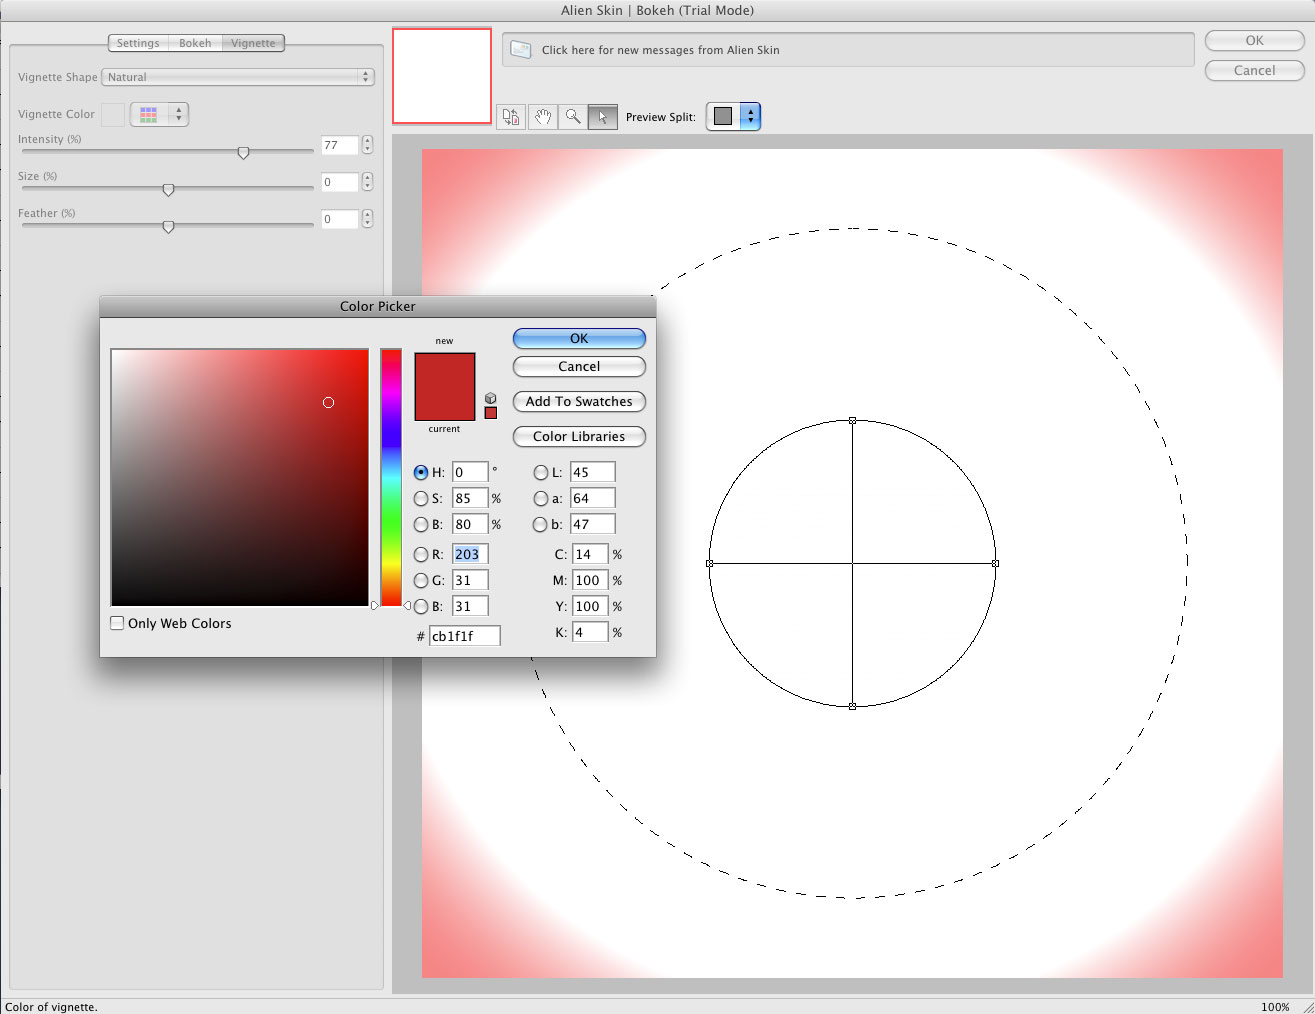Click the left handle of focus circle
Image resolution: width=1315 pixels, height=1014 pixels.
(x=710, y=563)
